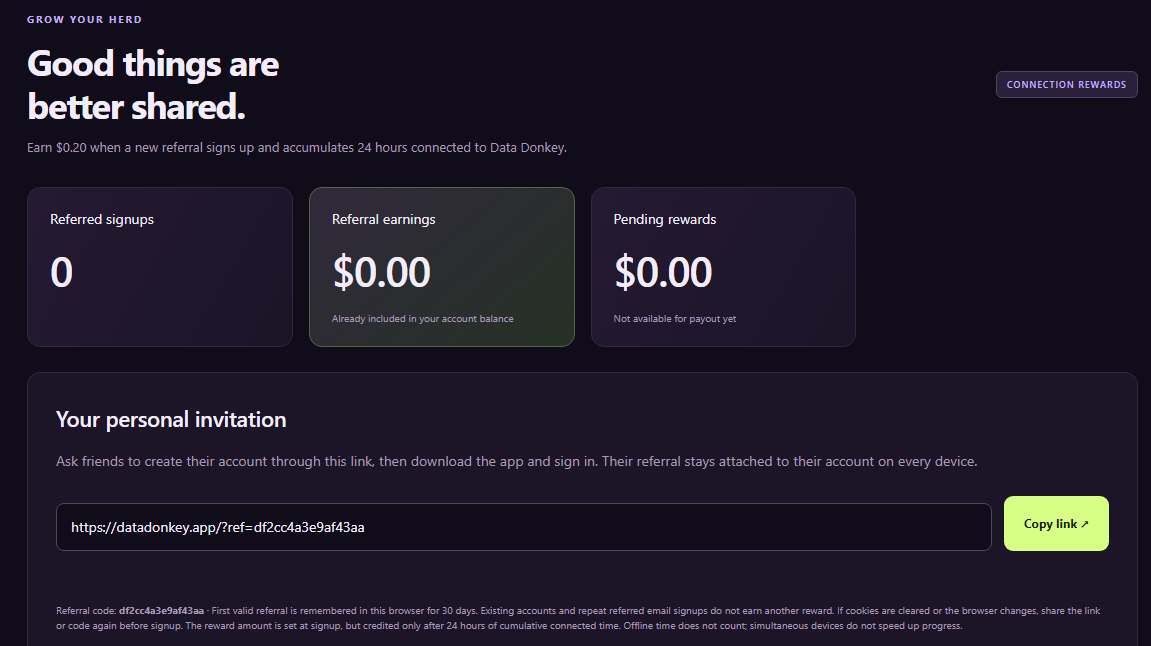Click the Referral earnings card title
Screen dimensions: 1151x646
(x=383, y=219)
